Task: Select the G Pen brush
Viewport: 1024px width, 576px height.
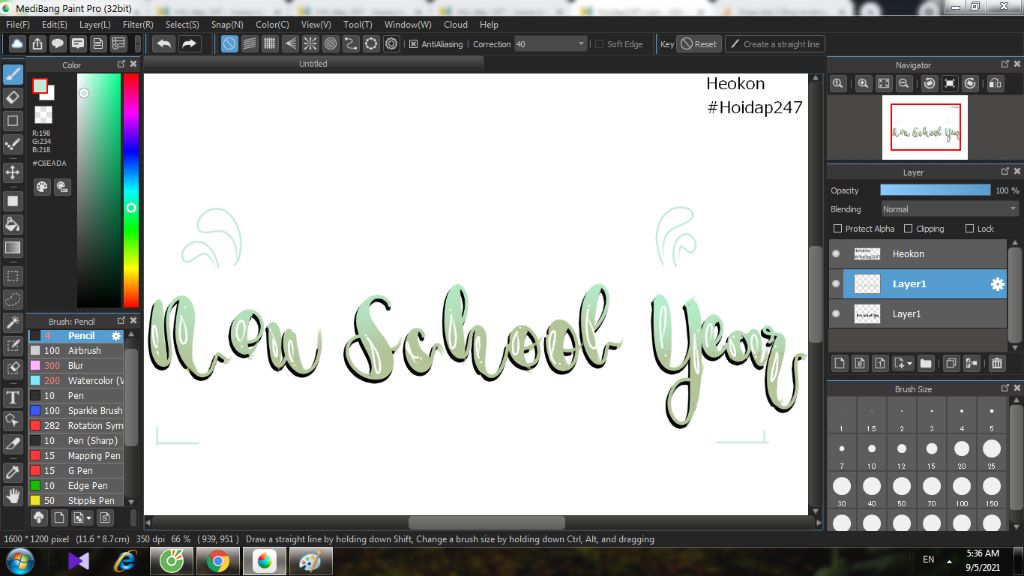Action: [x=77, y=471]
